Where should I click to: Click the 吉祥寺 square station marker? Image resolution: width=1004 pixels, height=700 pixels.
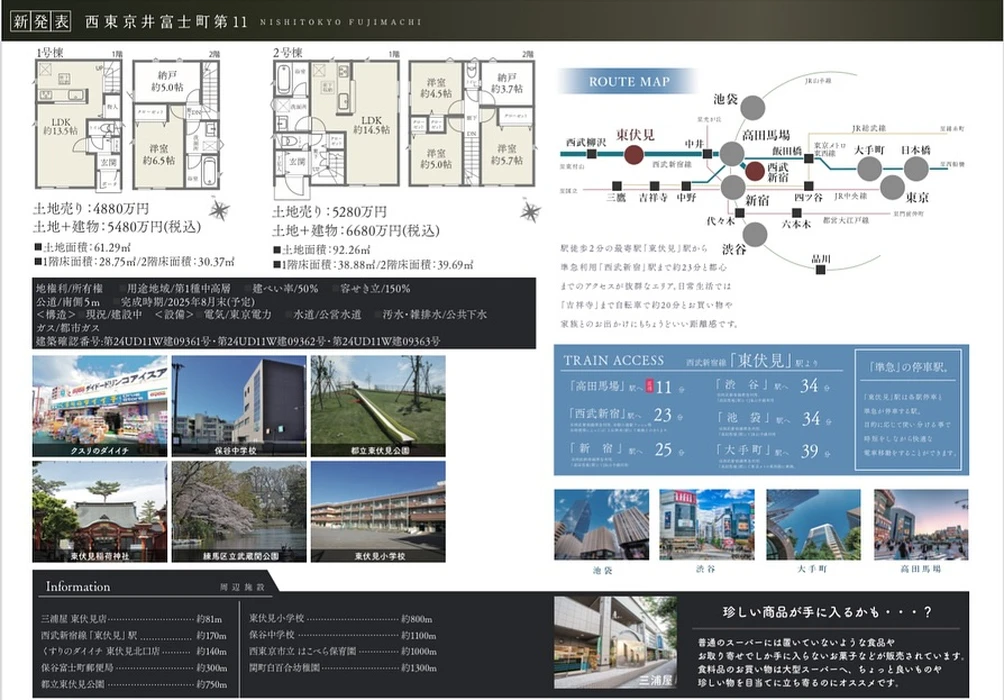(653, 186)
